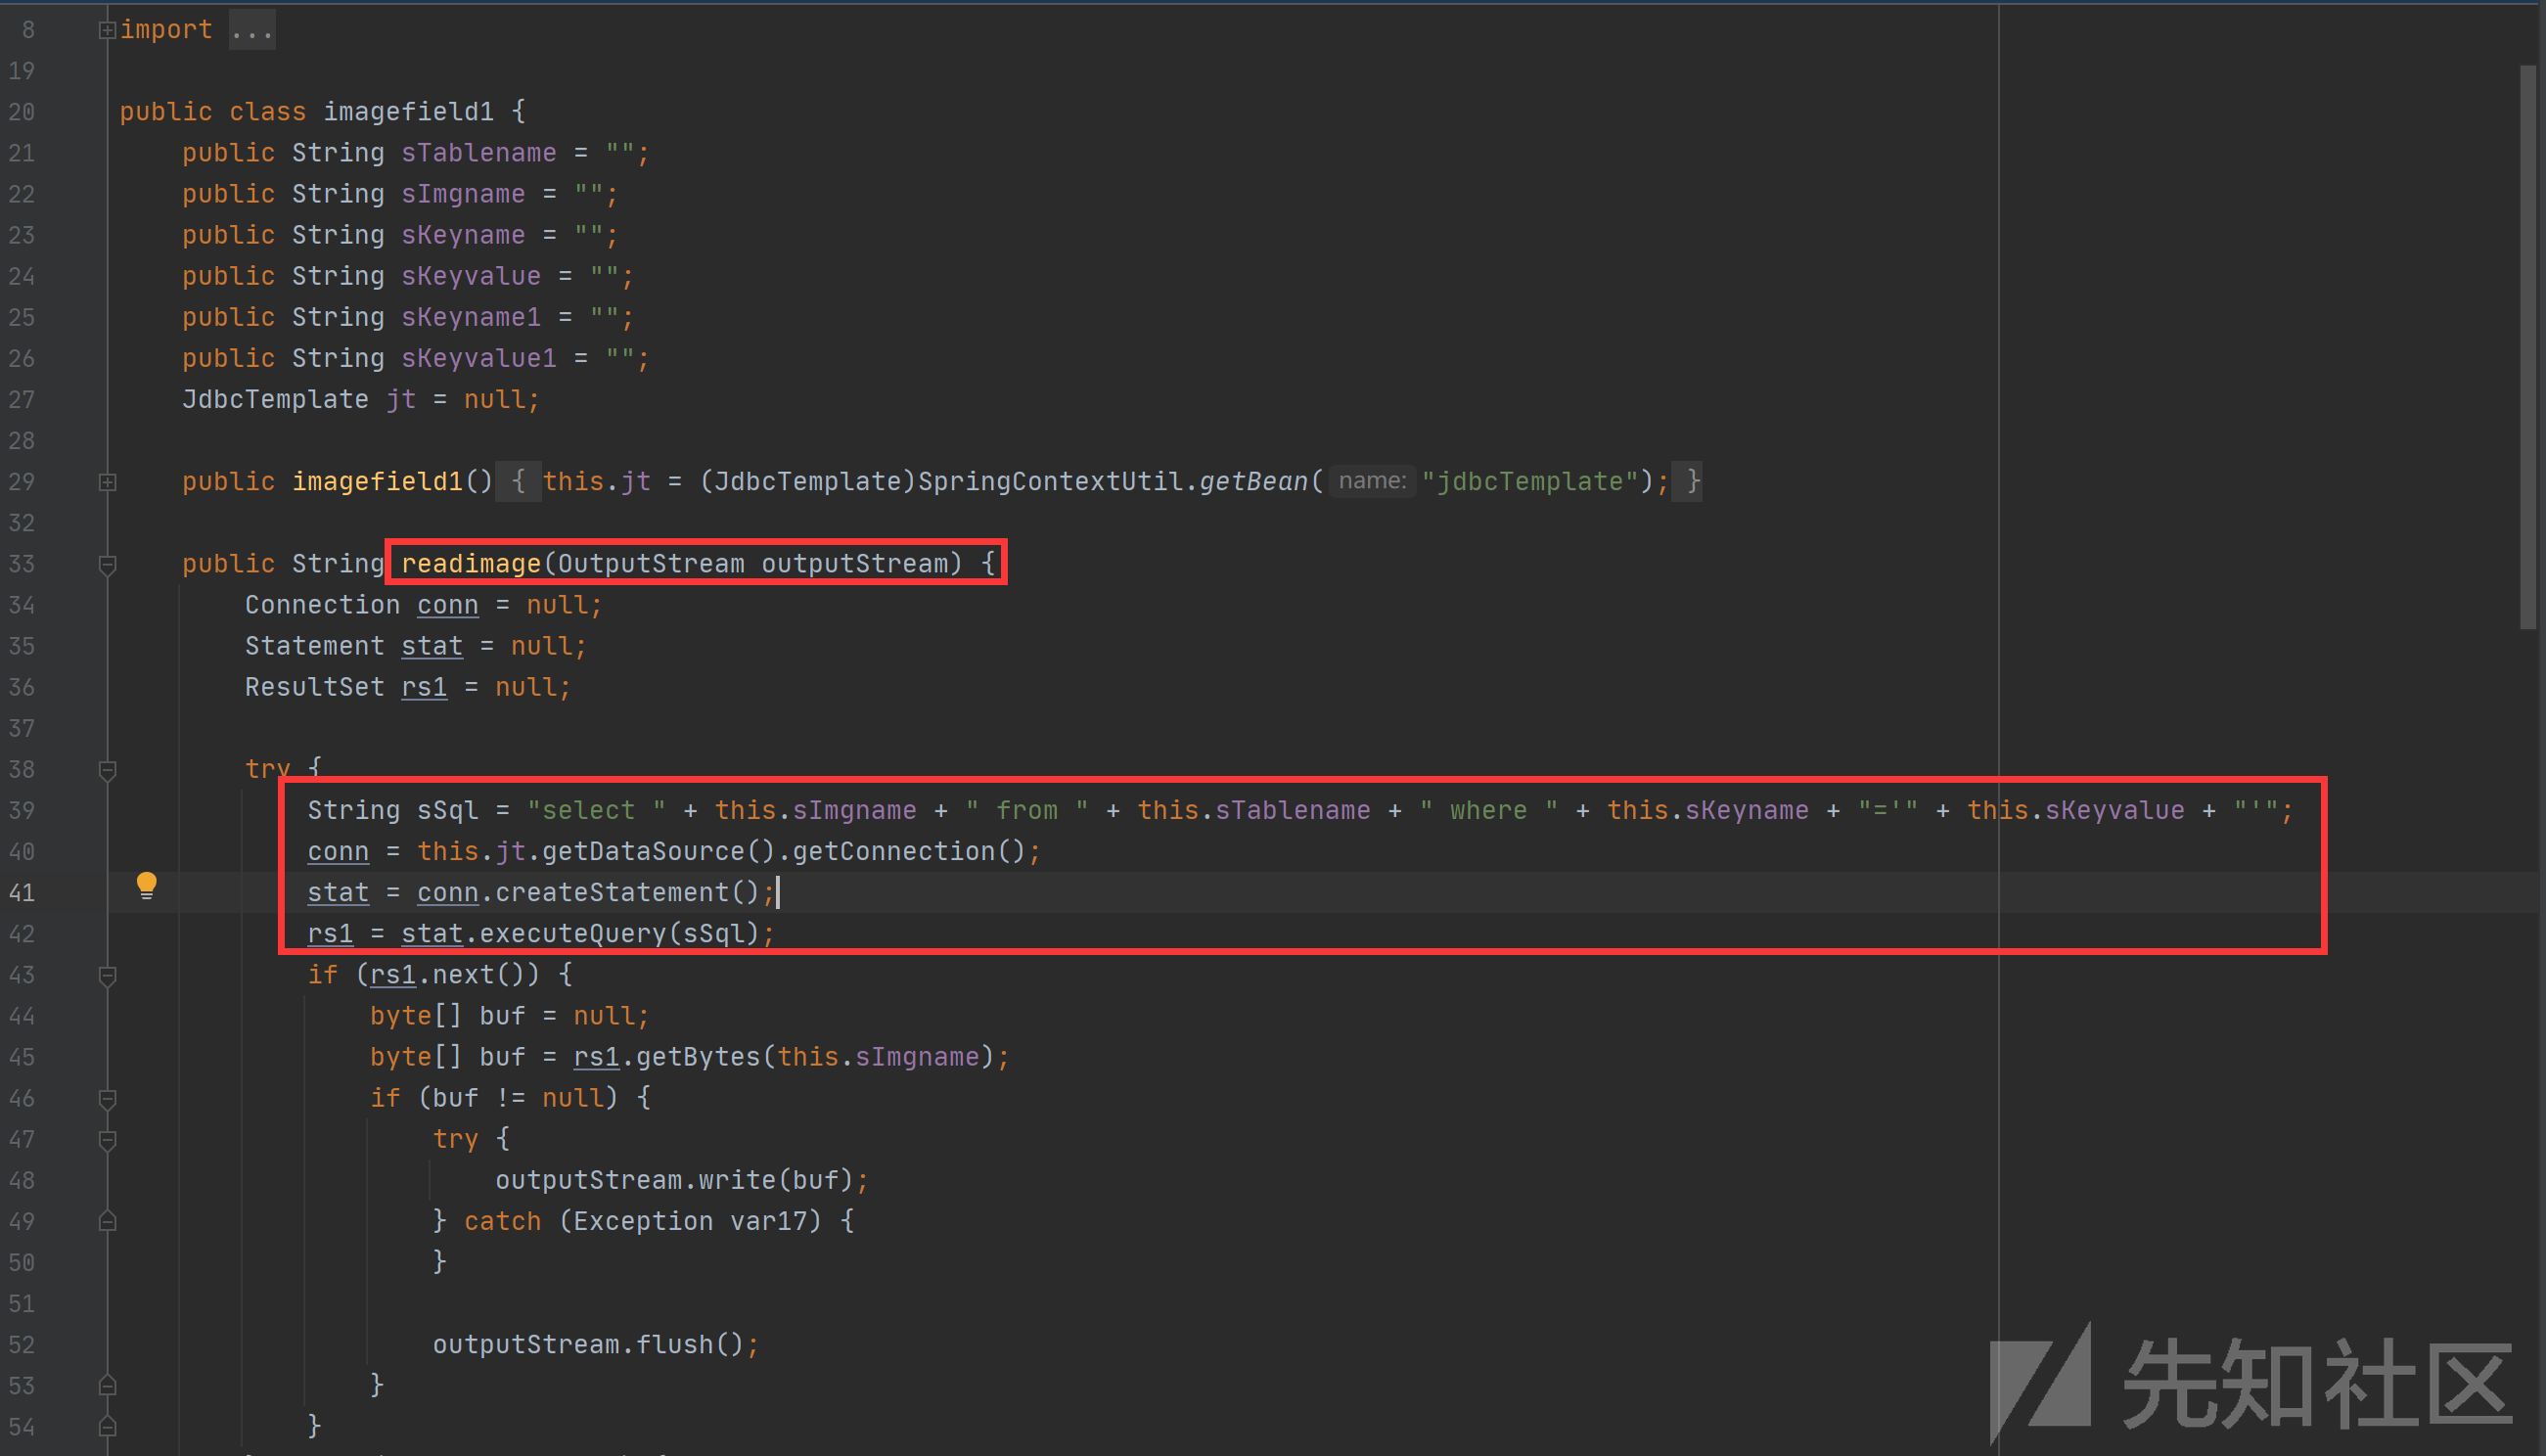Click line number 41 in the gutter
This screenshot has height=1456, width=2546.
pos(22,893)
